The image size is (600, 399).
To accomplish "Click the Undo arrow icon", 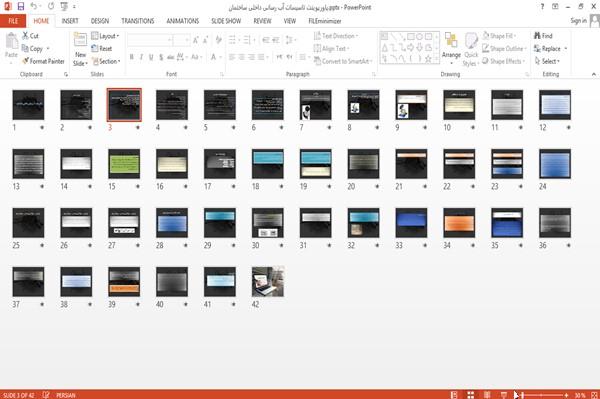I will pyautogui.click(x=34, y=6).
